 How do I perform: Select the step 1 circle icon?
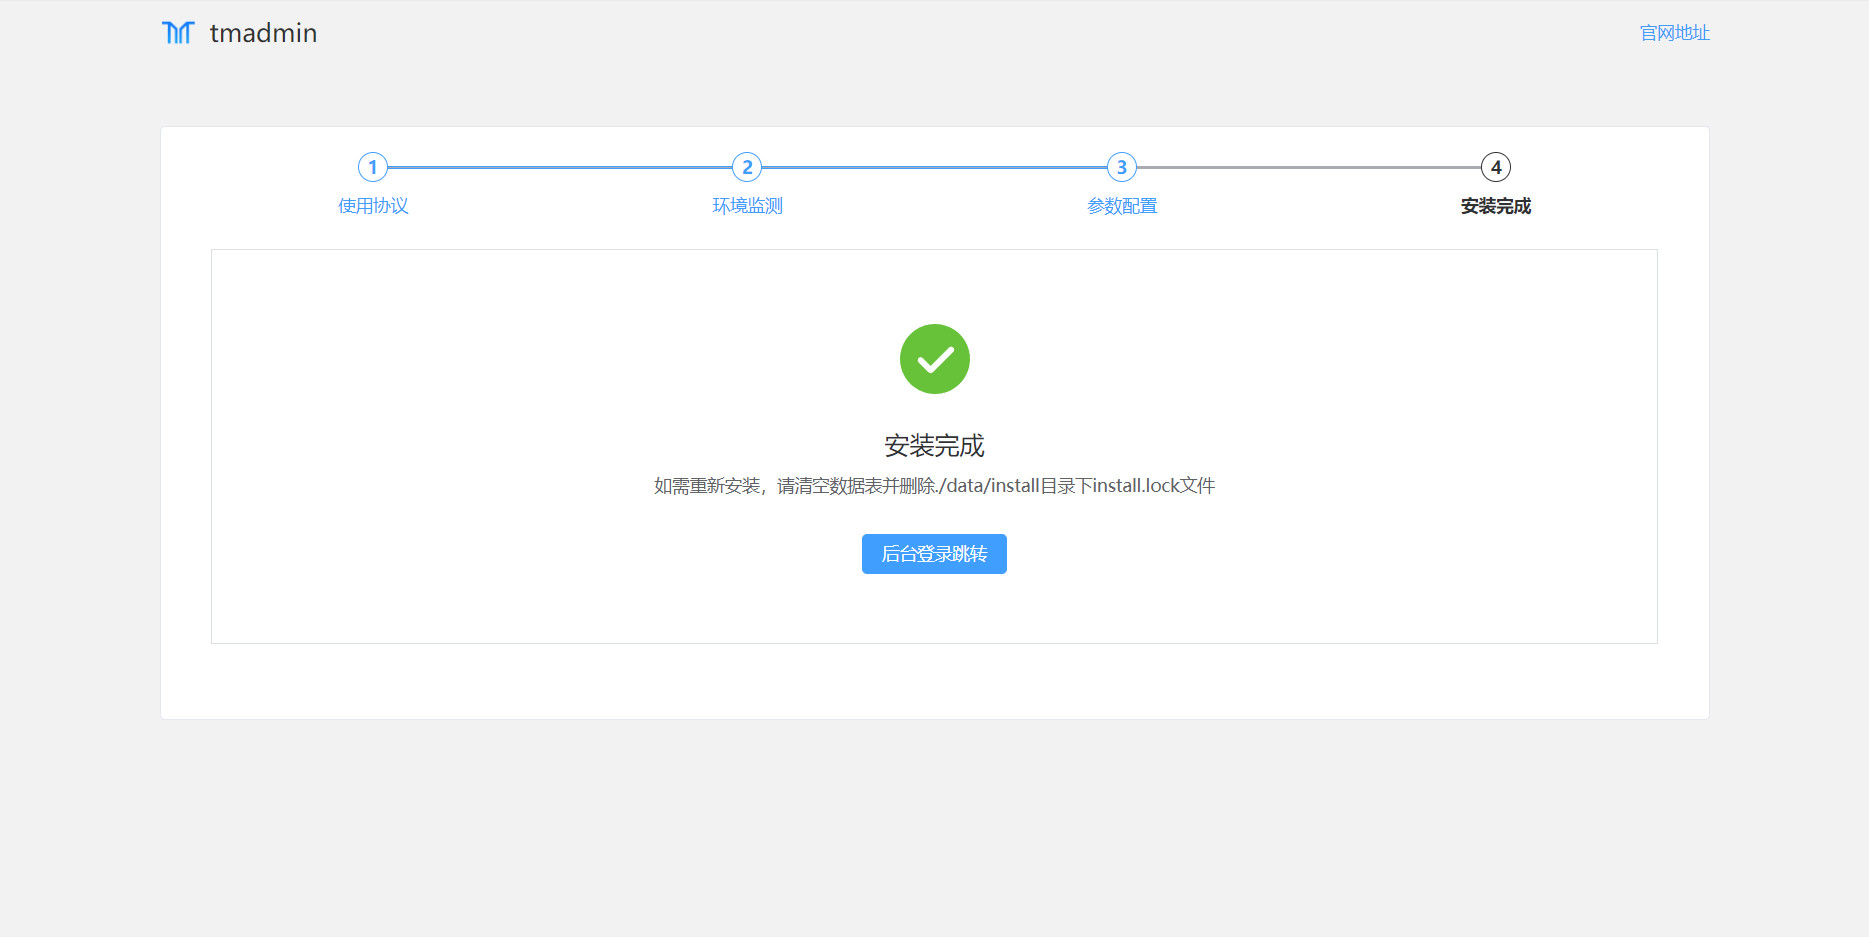click(x=373, y=167)
